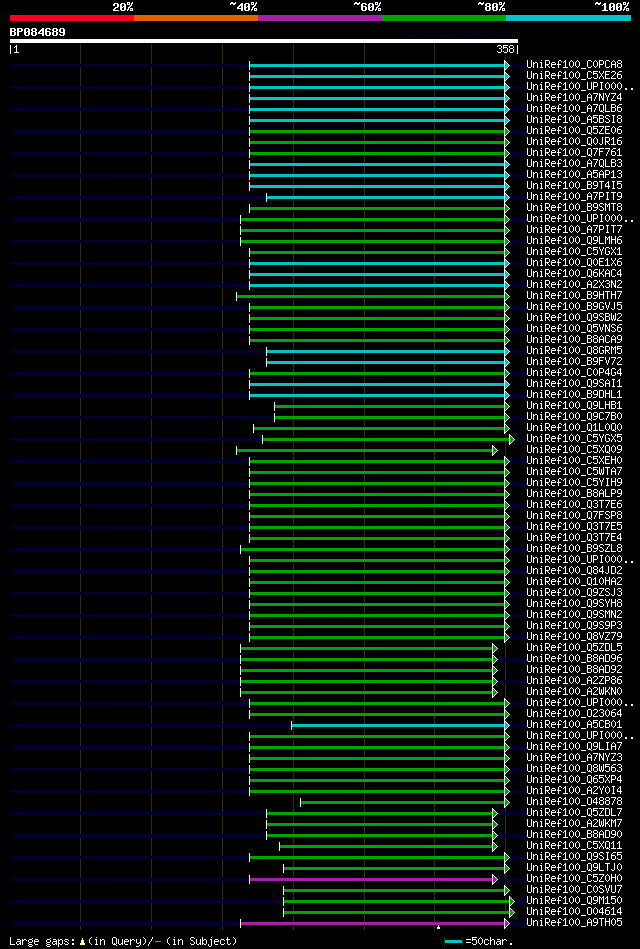The image size is (640, 949).
Task: Select the UniRef100_A9TH05 label
Action: (x=574, y=924)
